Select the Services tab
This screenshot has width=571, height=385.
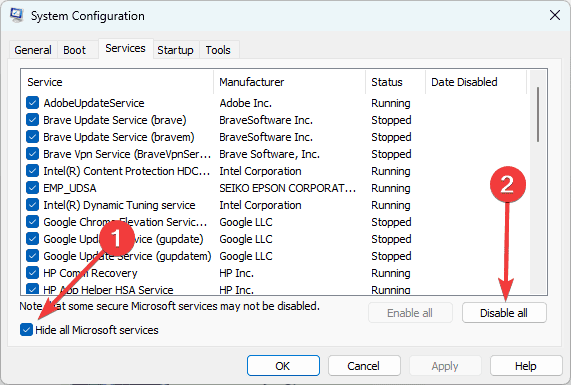tap(125, 48)
